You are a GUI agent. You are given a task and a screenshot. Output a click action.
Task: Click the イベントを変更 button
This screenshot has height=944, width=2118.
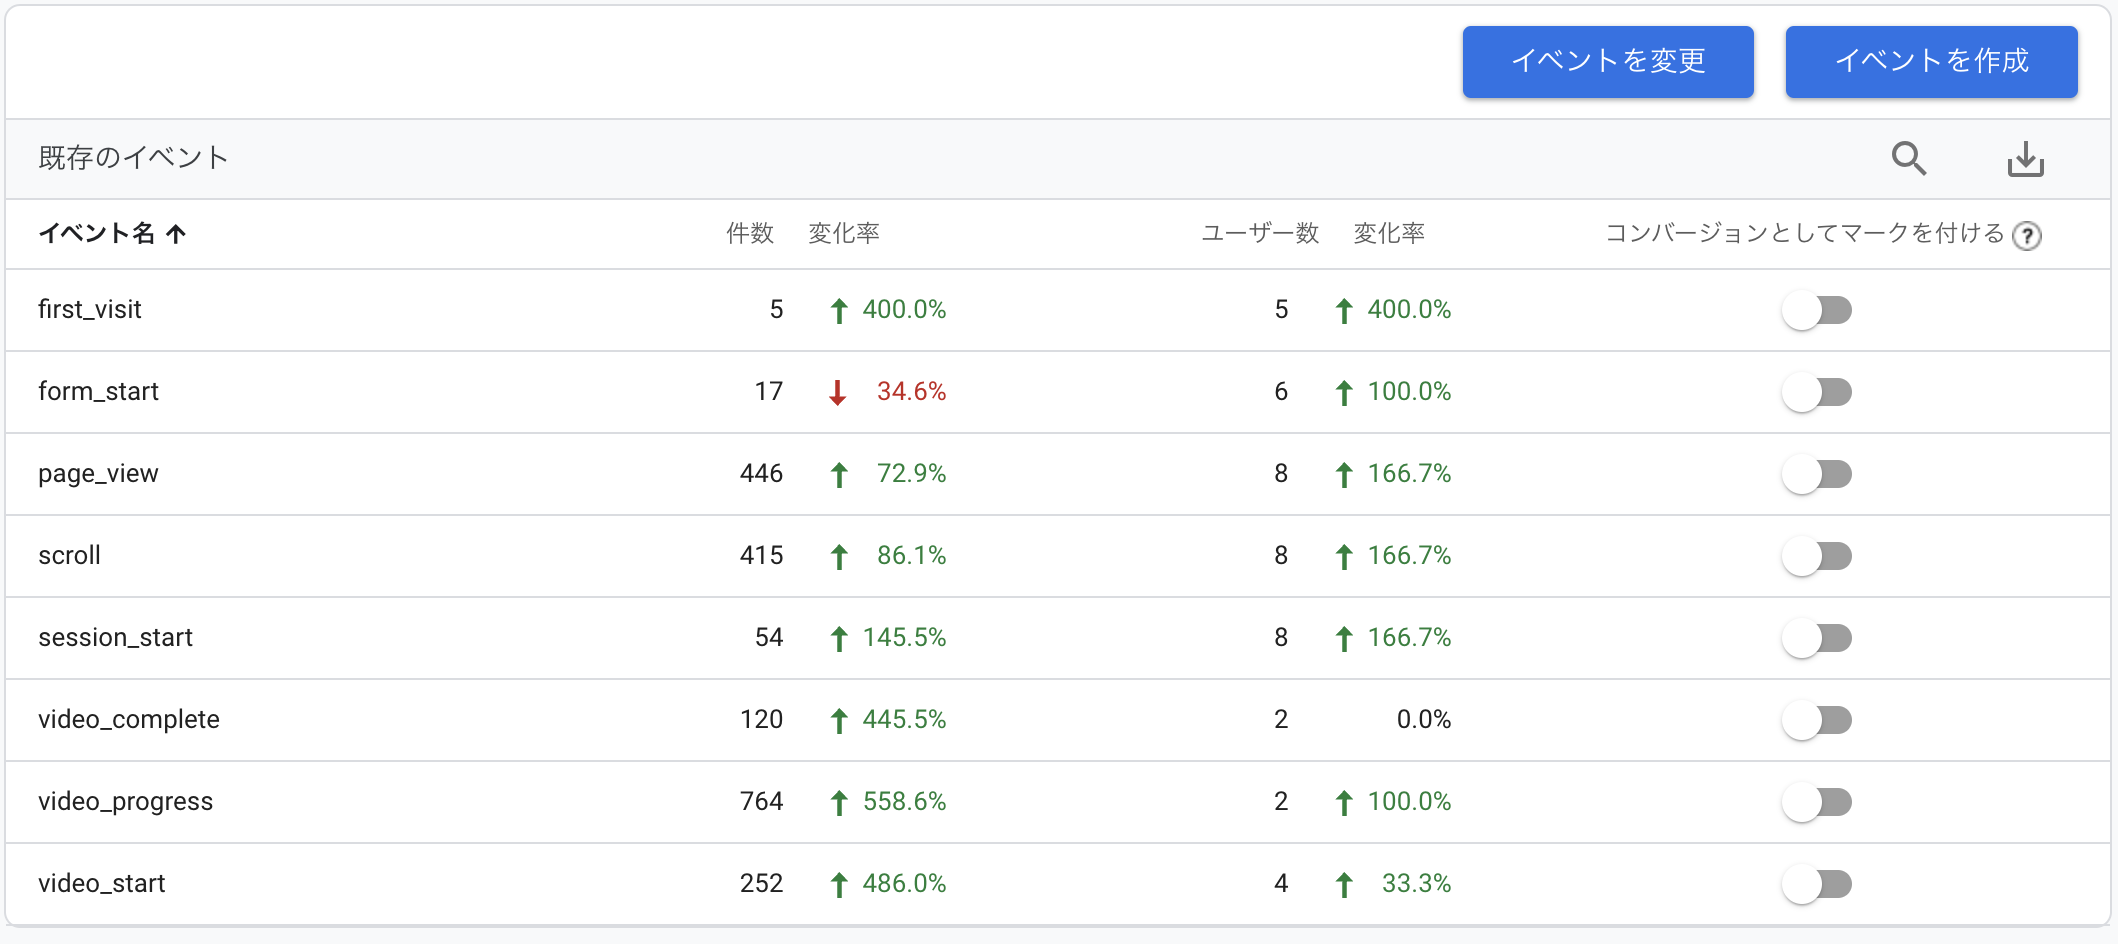1608,62
